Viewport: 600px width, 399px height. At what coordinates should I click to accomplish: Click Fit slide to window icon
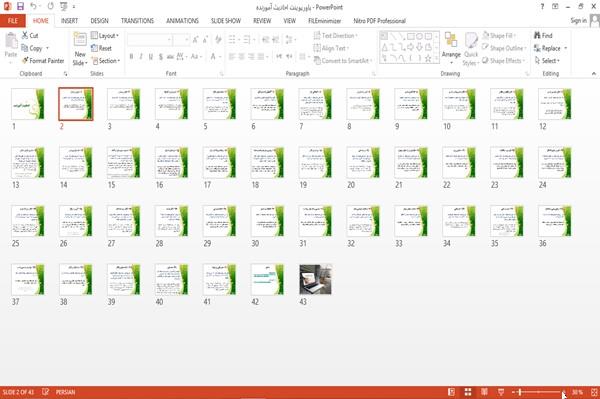click(x=594, y=392)
